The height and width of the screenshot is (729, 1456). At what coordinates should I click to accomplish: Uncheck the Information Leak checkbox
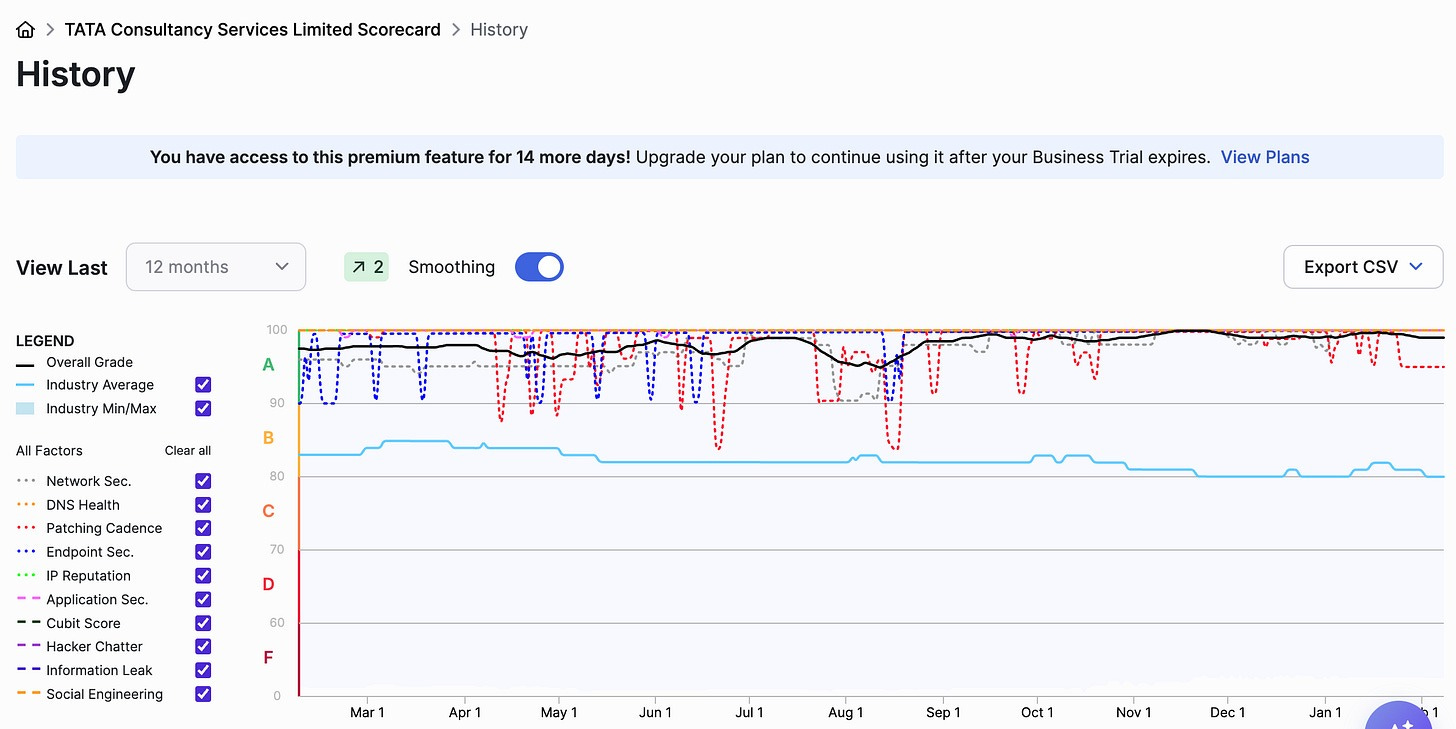coord(203,670)
